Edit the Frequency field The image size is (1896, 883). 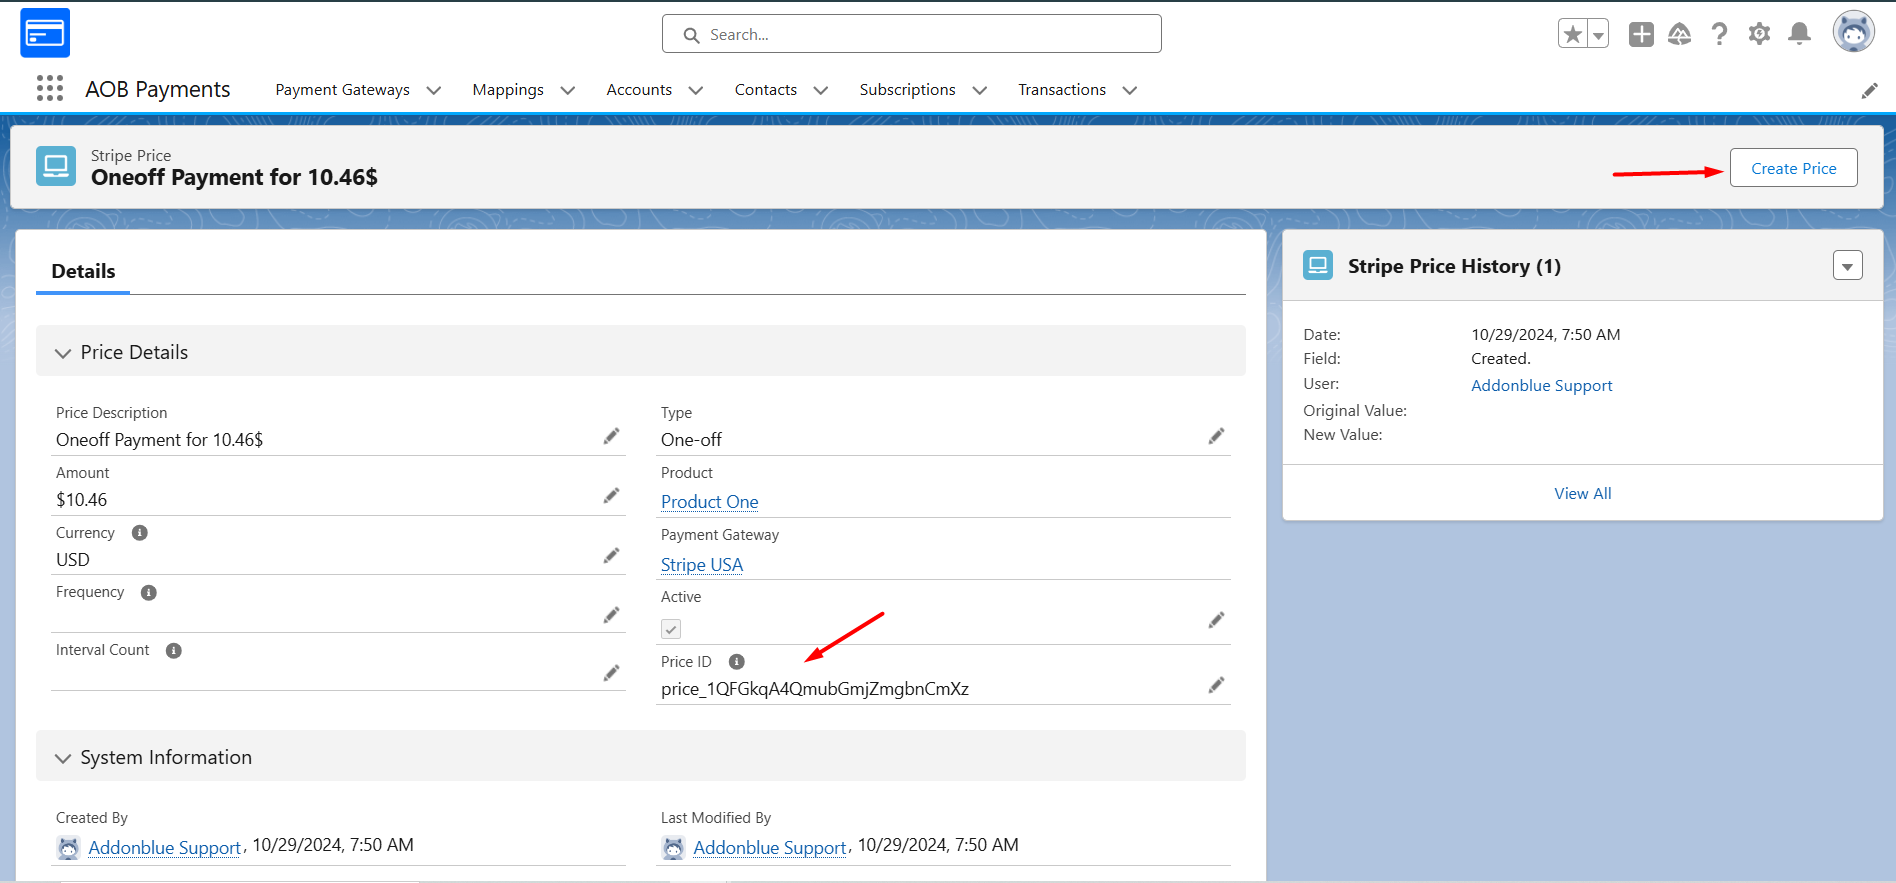[x=611, y=615]
